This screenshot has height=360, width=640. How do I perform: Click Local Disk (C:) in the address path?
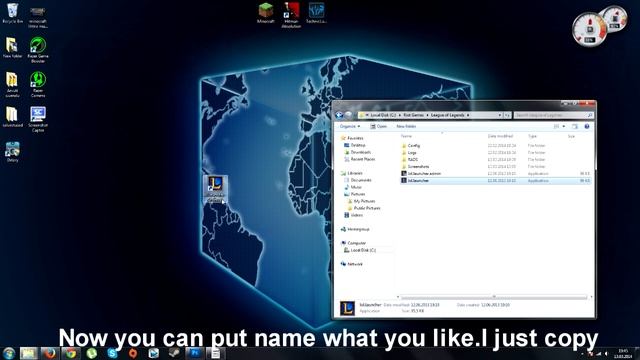[x=383, y=116]
